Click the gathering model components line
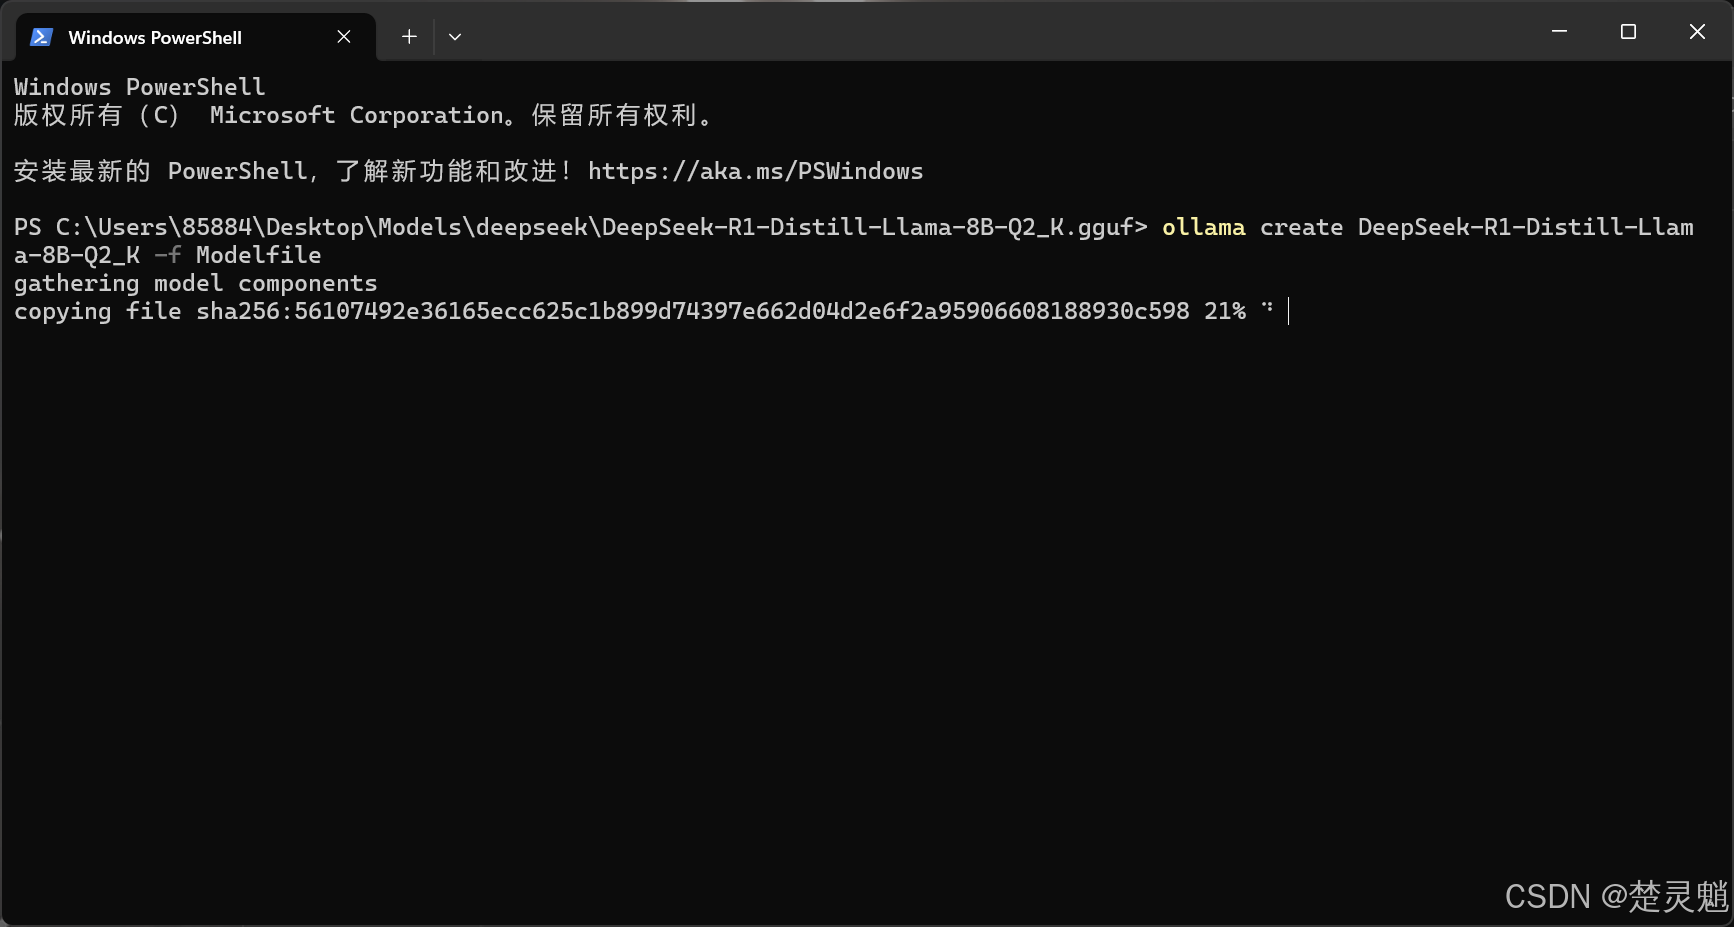The image size is (1734, 927). (x=196, y=283)
